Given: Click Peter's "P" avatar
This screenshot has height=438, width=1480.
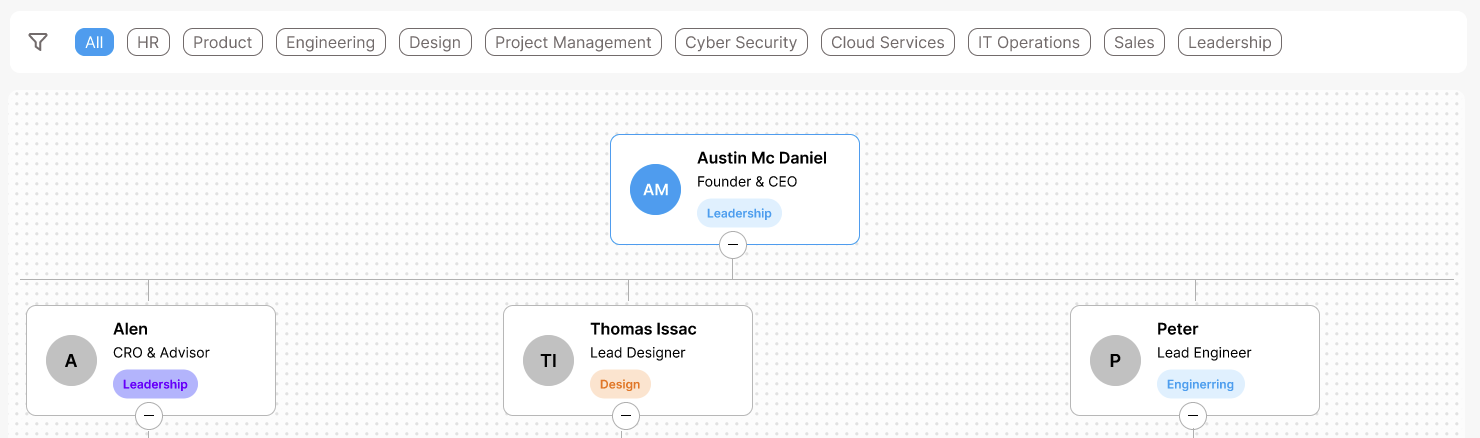Looking at the screenshot, I should click(x=1115, y=360).
